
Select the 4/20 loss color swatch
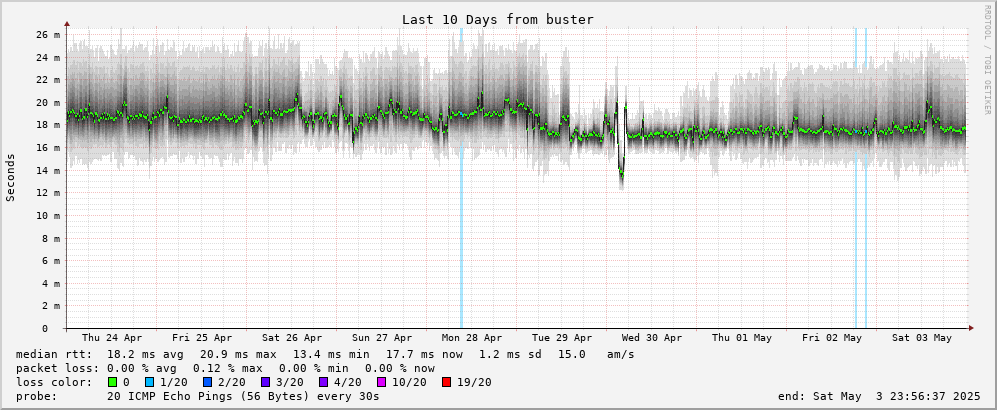[323, 383]
